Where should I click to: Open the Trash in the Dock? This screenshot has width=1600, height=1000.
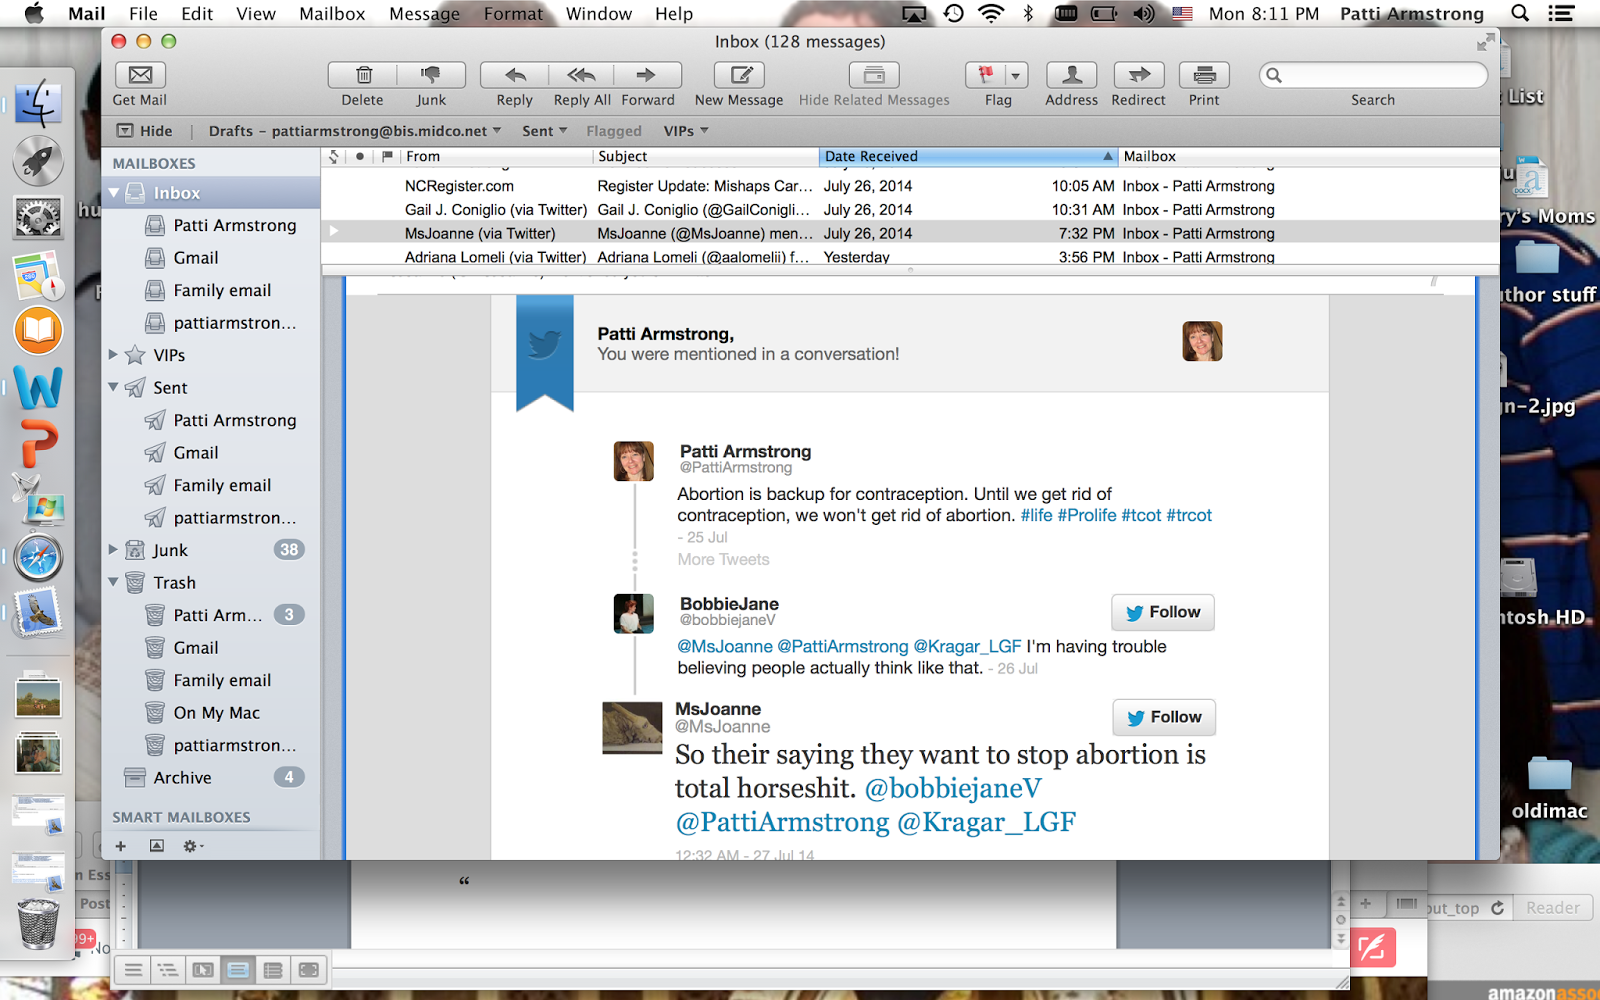38,922
